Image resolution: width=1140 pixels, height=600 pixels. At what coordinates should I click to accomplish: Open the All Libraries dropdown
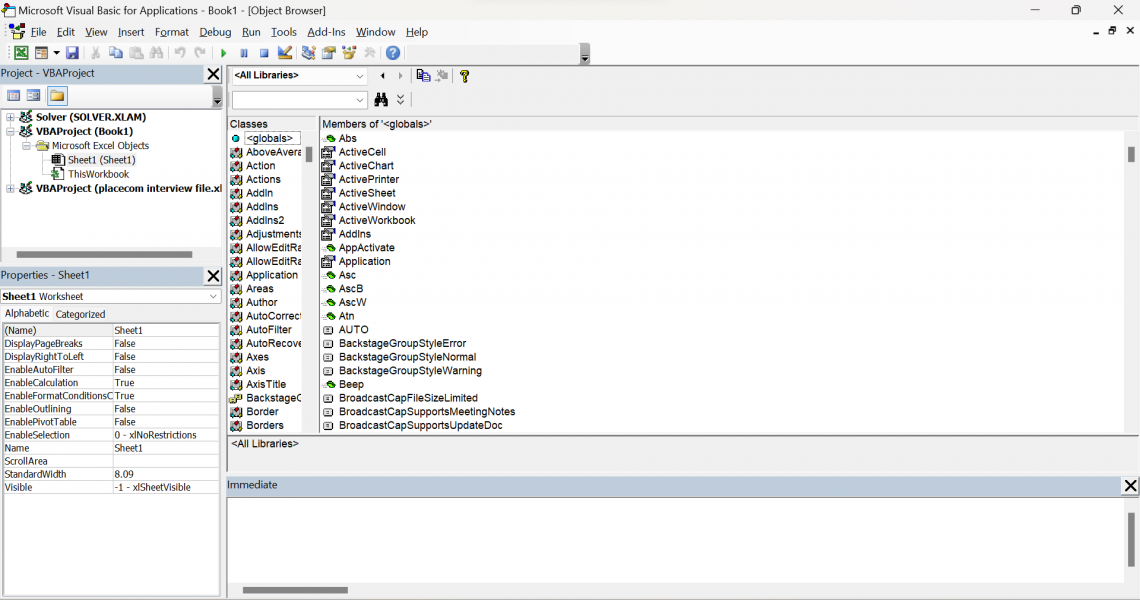pyautogui.click(x=360, y=76)
